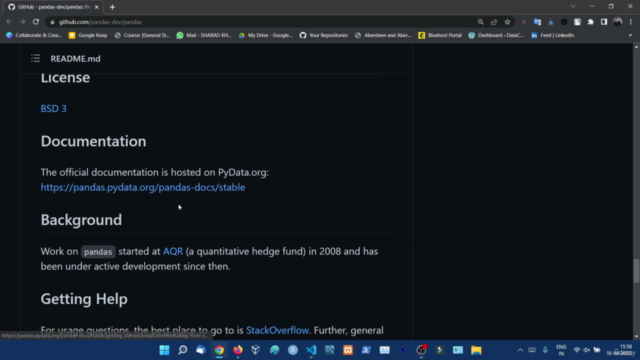Open network and volume quick settings
This screenshot has height=360, width=640.
[587, 350]
